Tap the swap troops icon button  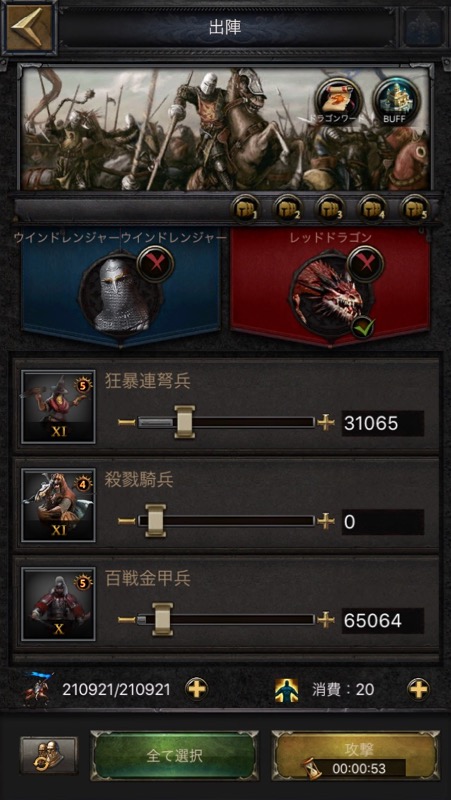click(x=48, y=755)
